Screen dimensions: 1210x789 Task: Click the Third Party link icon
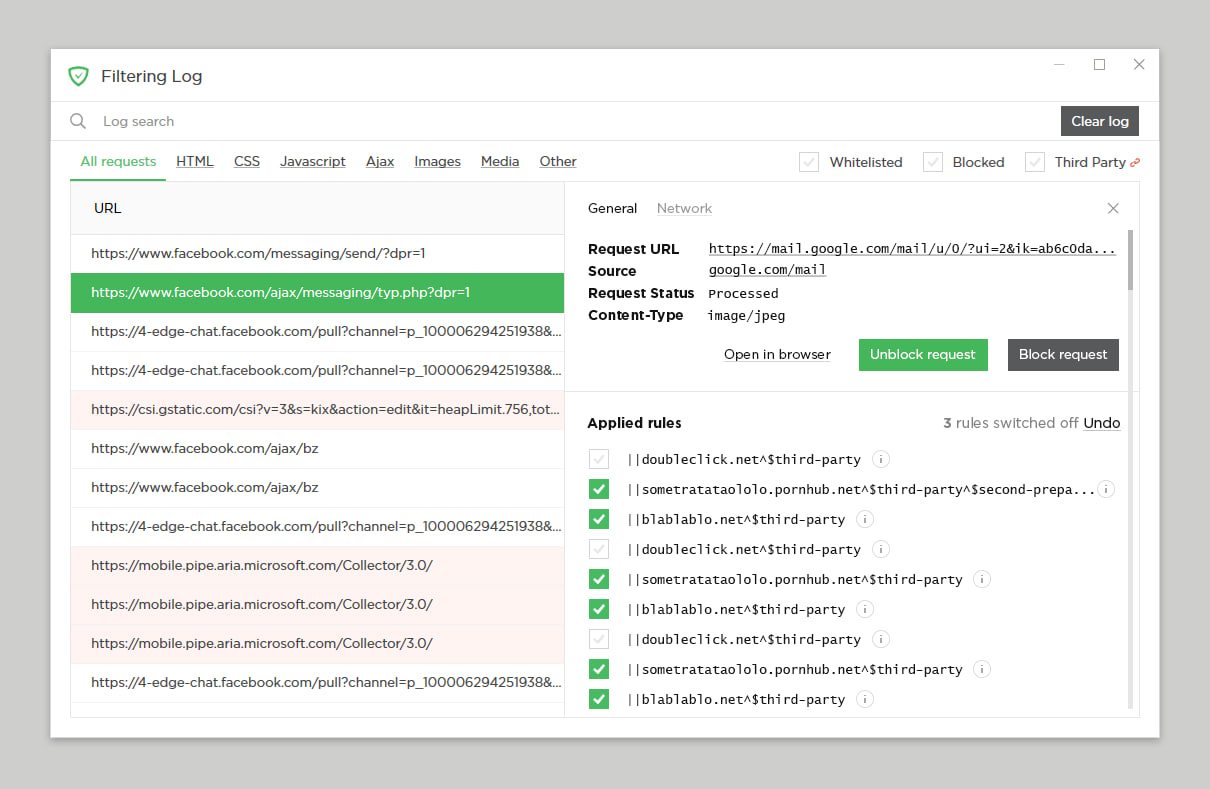pos(1135,162)
